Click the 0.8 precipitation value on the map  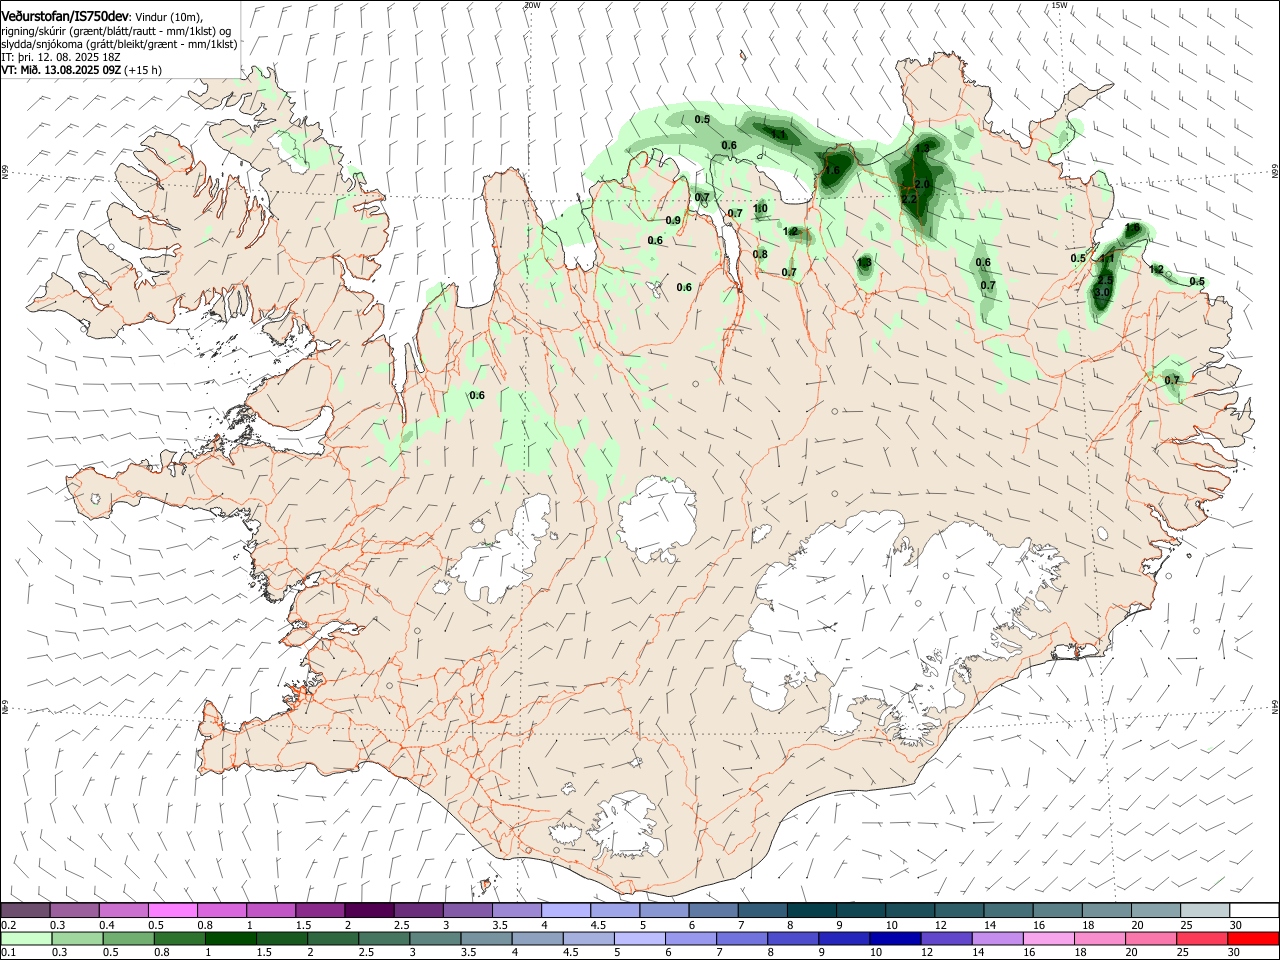[x=760, y=254]
